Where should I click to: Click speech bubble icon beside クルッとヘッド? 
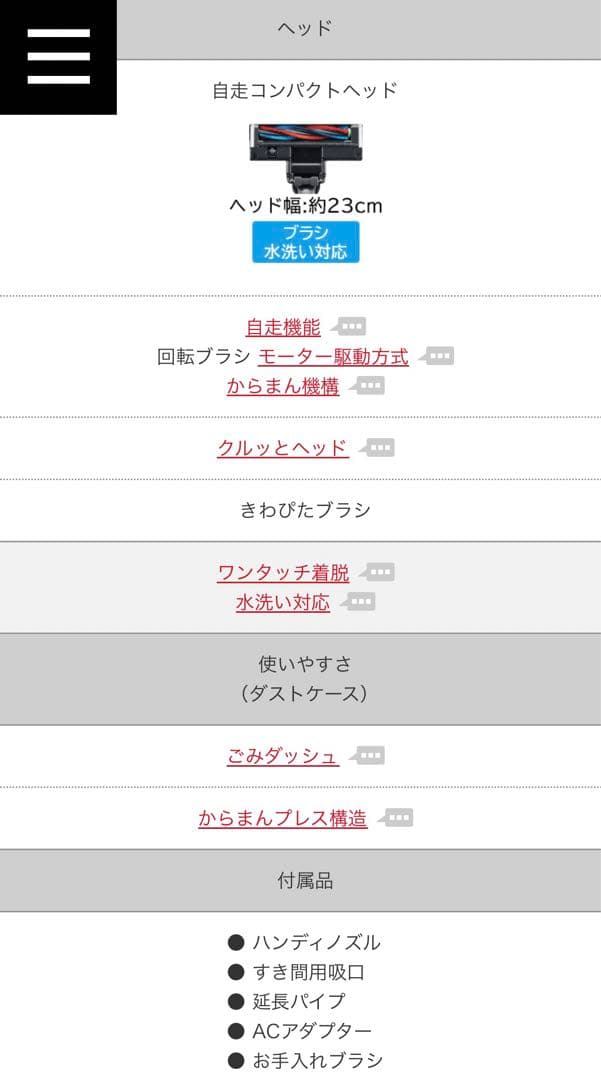(379, 448)
